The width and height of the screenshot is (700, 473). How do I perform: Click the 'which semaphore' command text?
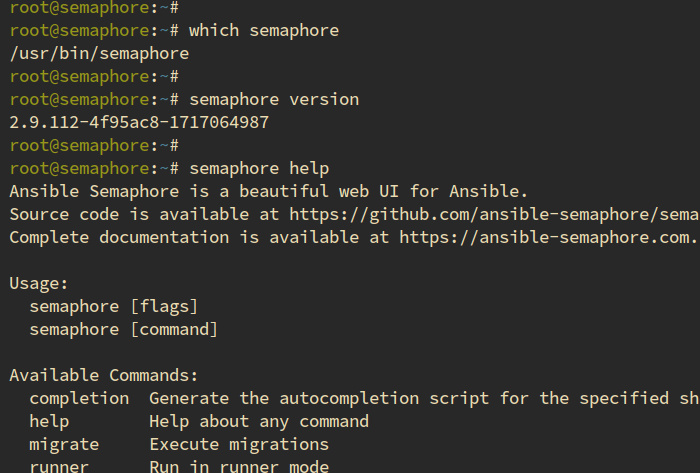pyautogui.click(x=264, y=30)
